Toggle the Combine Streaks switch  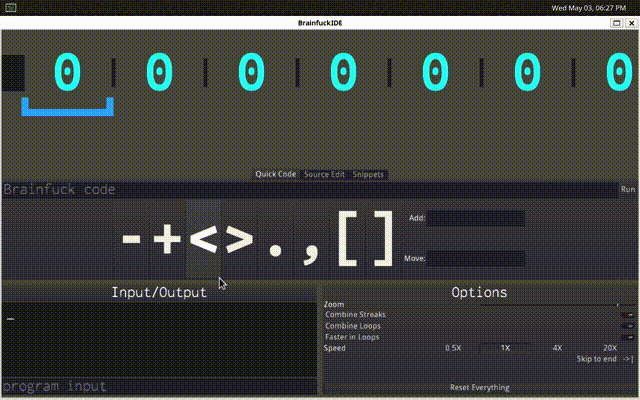pos(627,315)
